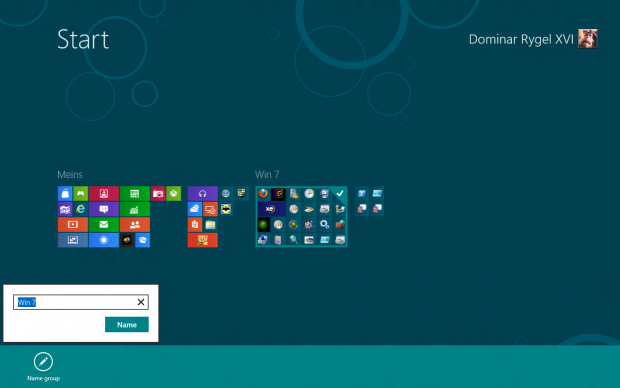Open the blue globe tile next to Music
This screenshot has width=620, height=388.
tap(226, 193)
